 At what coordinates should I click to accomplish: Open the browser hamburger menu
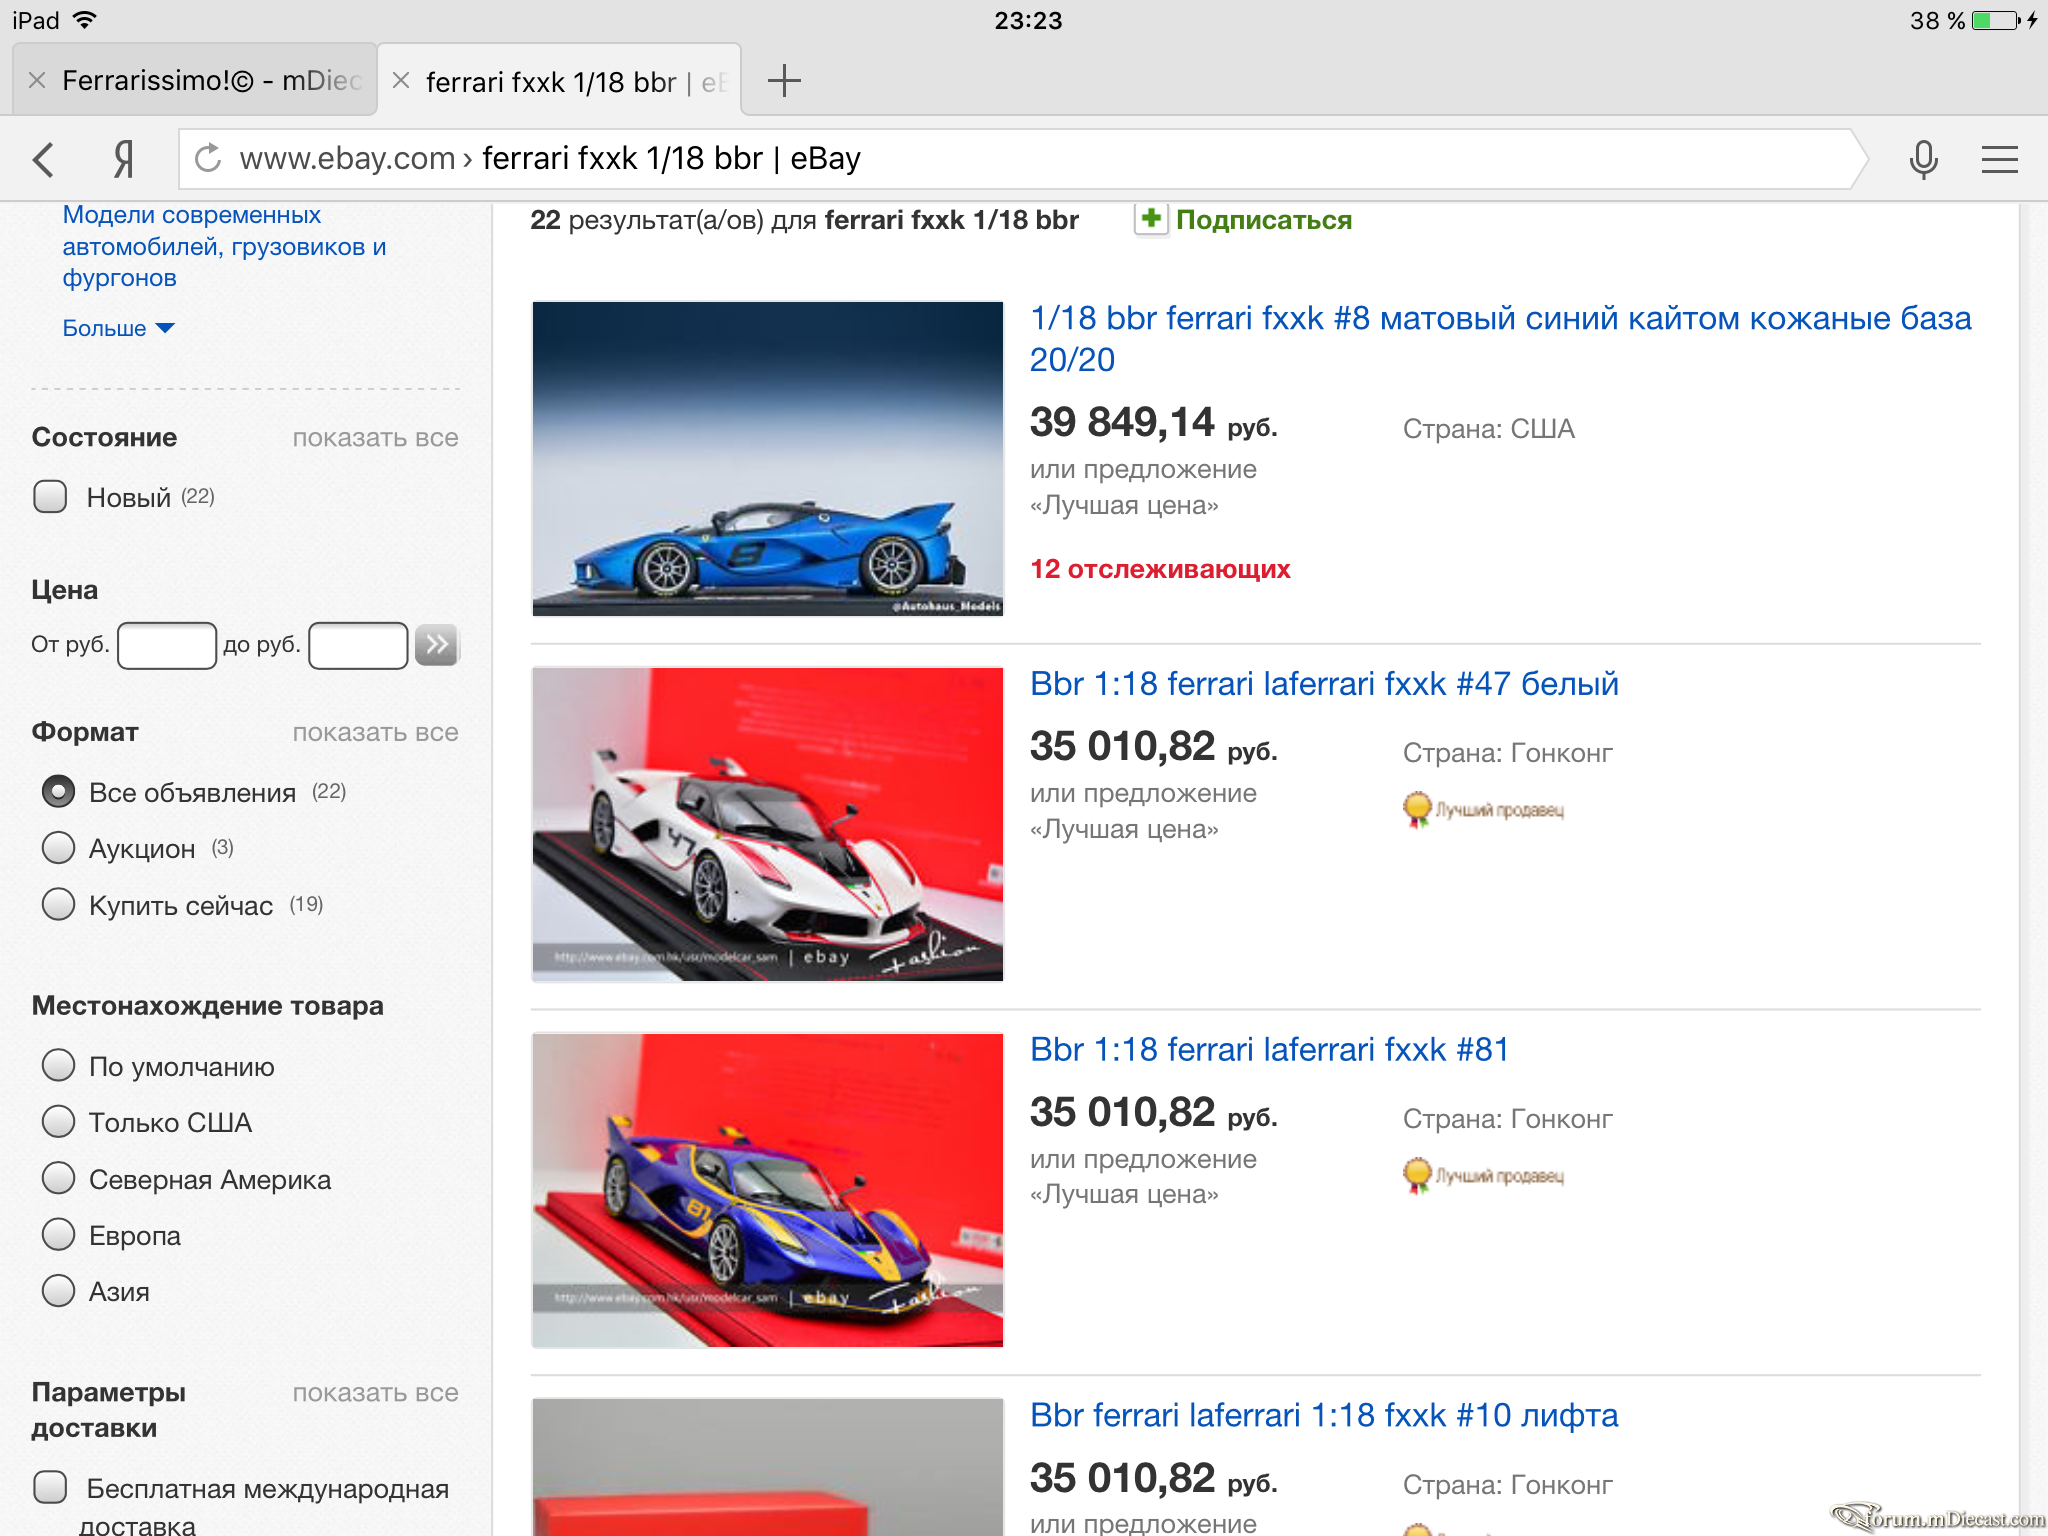[x=2000, y=159]
